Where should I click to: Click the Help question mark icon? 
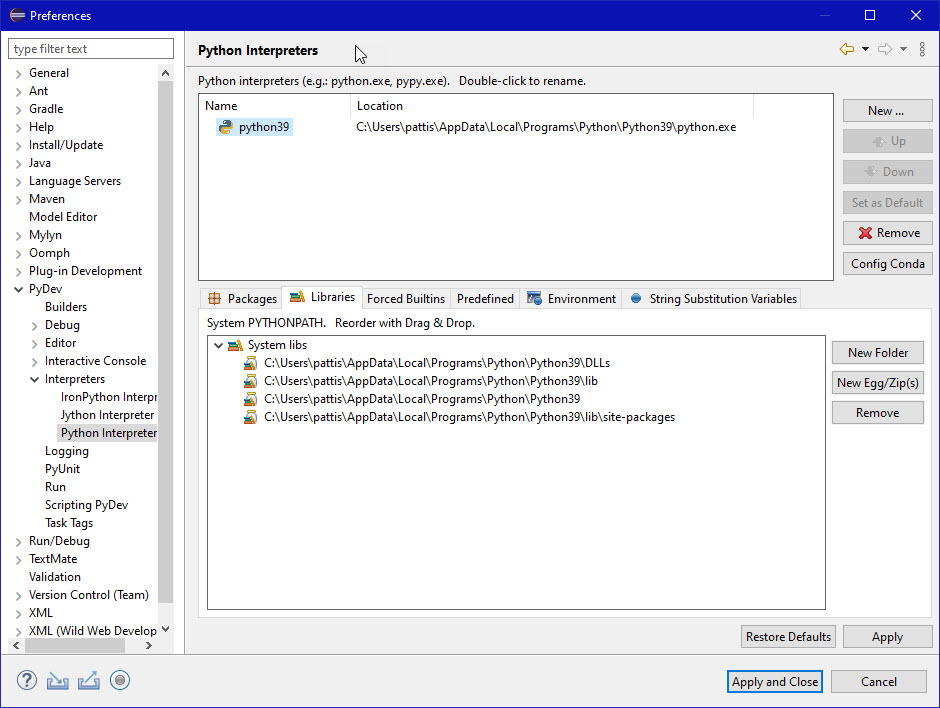27,681
